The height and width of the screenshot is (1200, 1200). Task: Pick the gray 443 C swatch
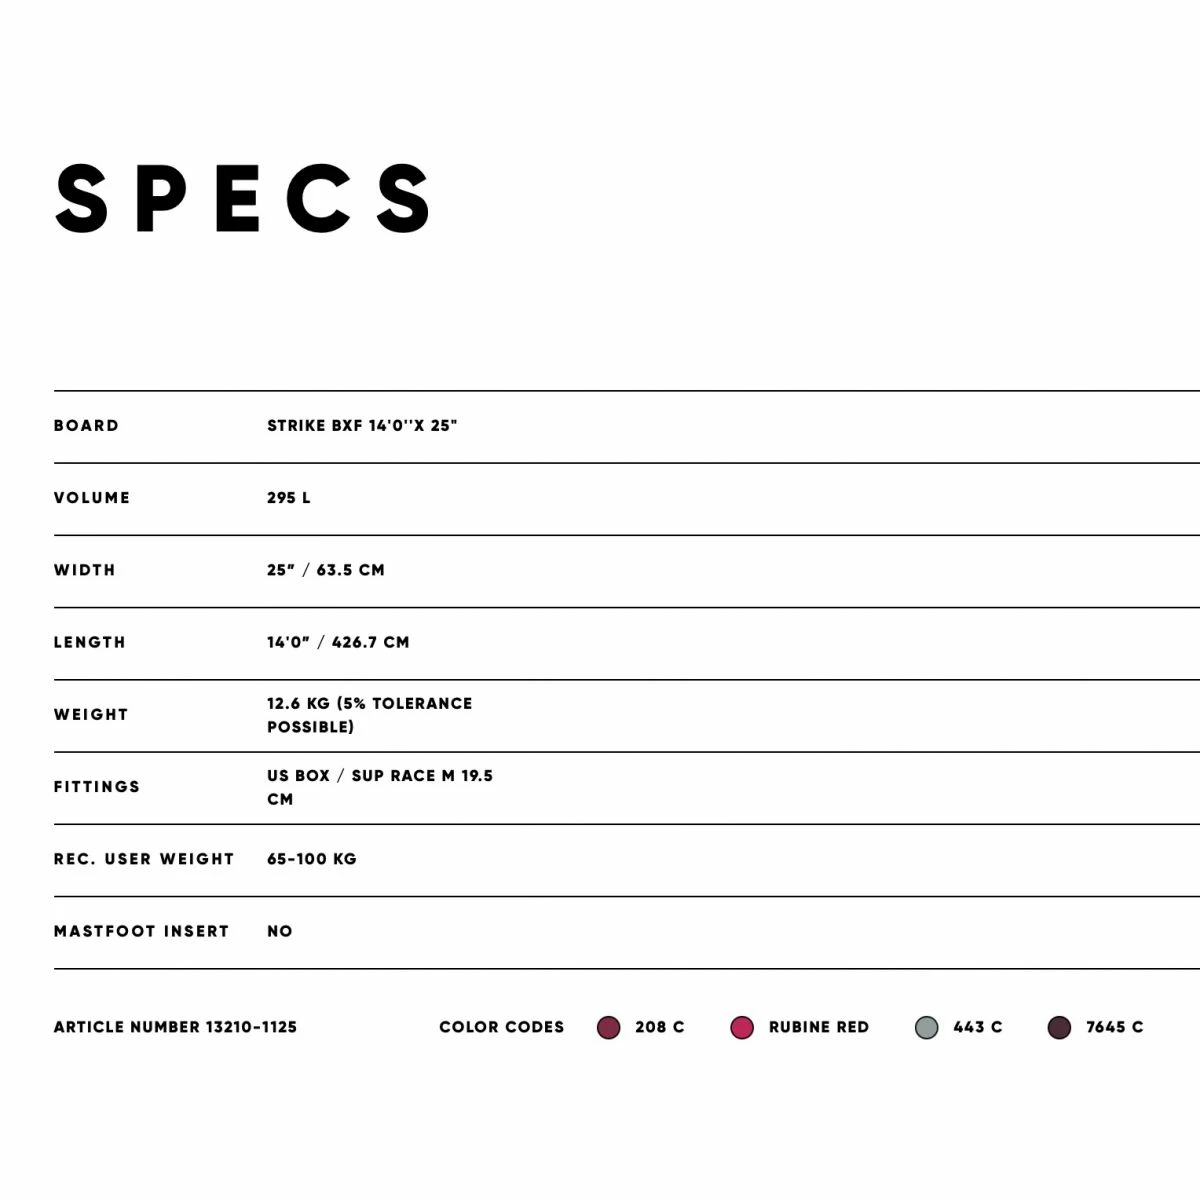(927, 1028)
